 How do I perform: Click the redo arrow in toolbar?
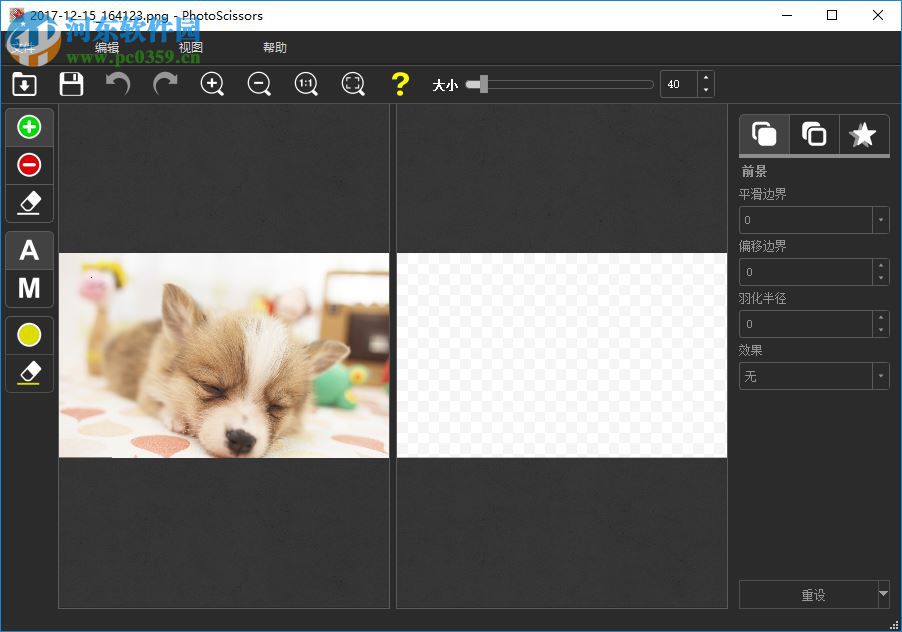[x=164, y=84]
